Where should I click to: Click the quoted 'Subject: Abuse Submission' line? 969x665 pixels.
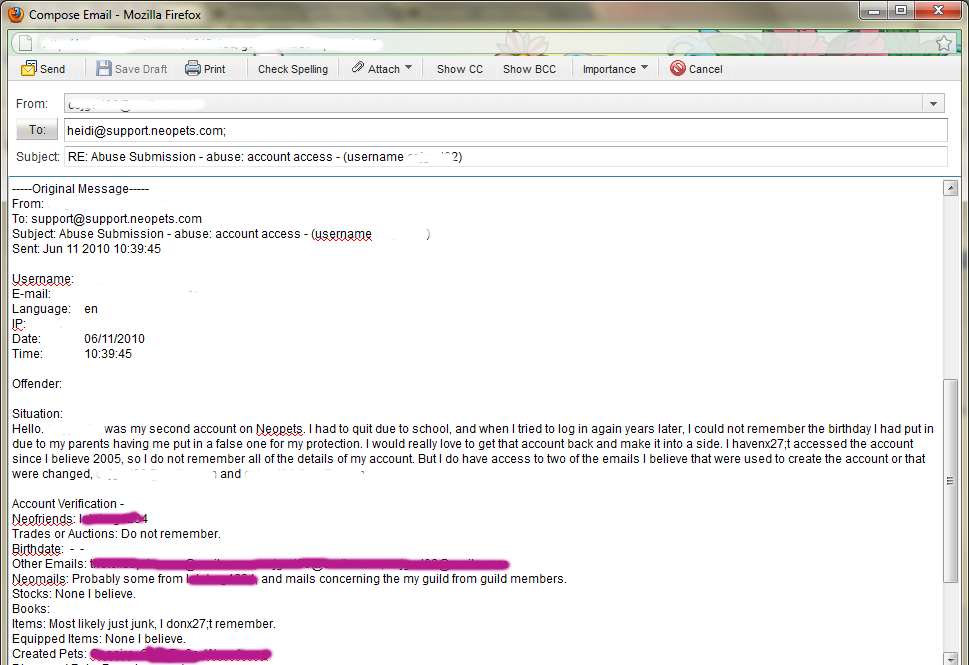point(221,234)
